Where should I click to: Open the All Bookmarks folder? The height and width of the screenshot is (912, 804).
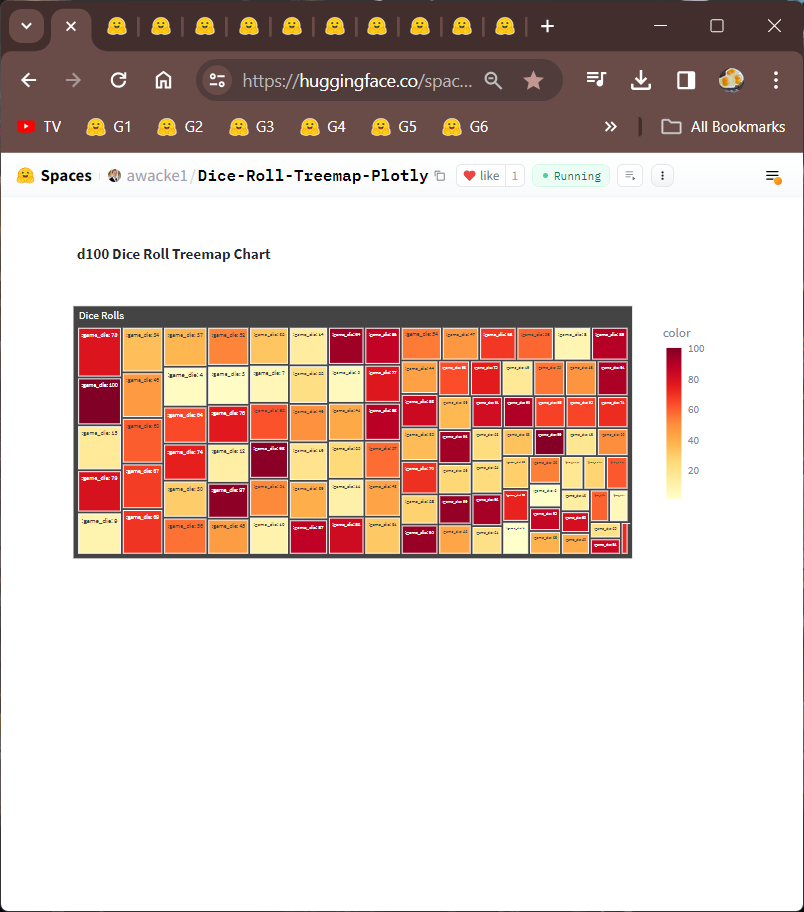723,127
